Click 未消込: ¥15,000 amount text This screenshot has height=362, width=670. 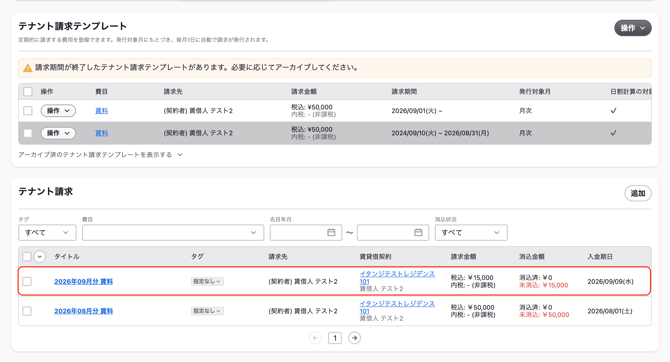(544, 285)
